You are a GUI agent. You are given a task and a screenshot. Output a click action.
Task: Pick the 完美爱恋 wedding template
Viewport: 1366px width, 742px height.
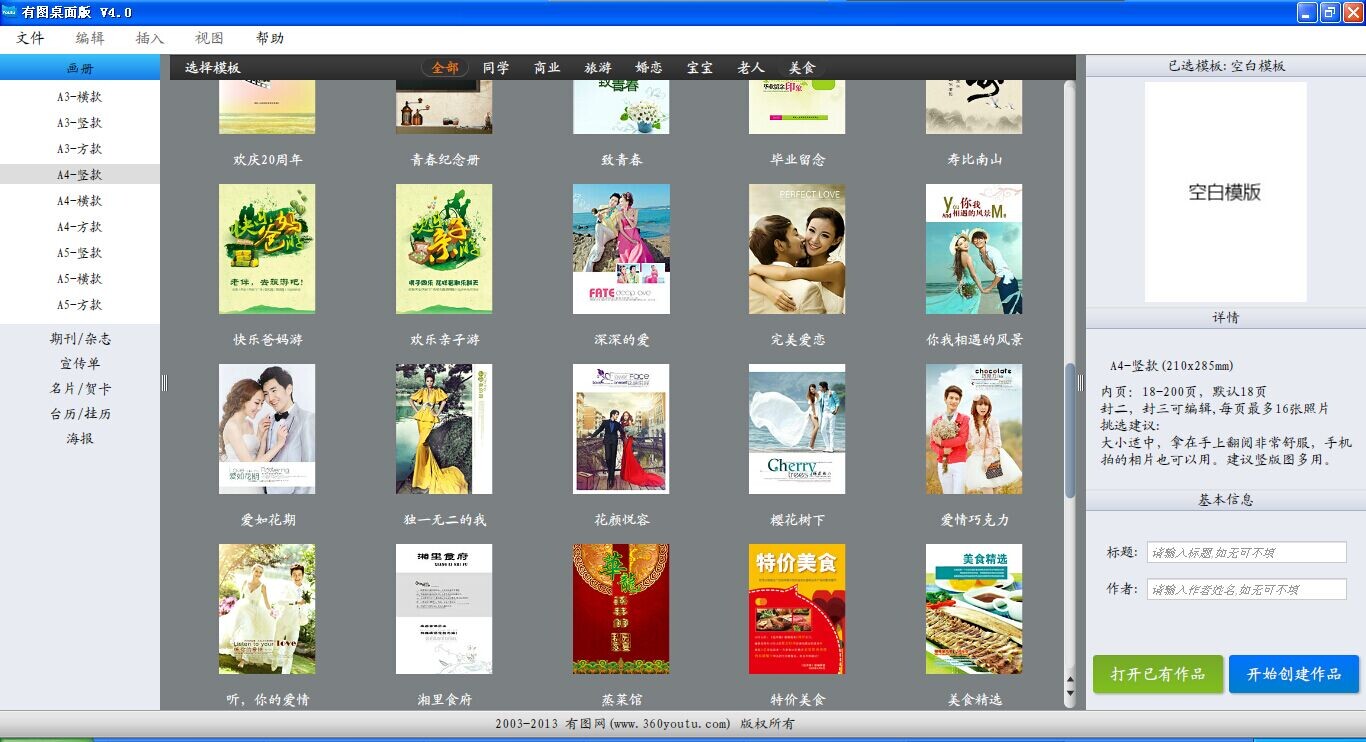click(x=797, y=249)
